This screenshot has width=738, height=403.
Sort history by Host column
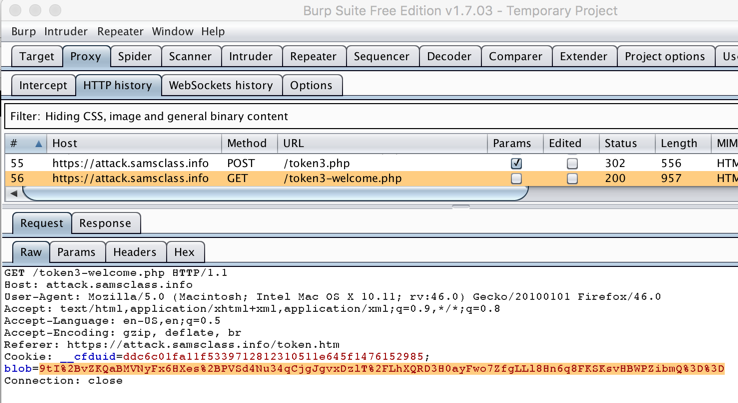click(x=134, y=143)
